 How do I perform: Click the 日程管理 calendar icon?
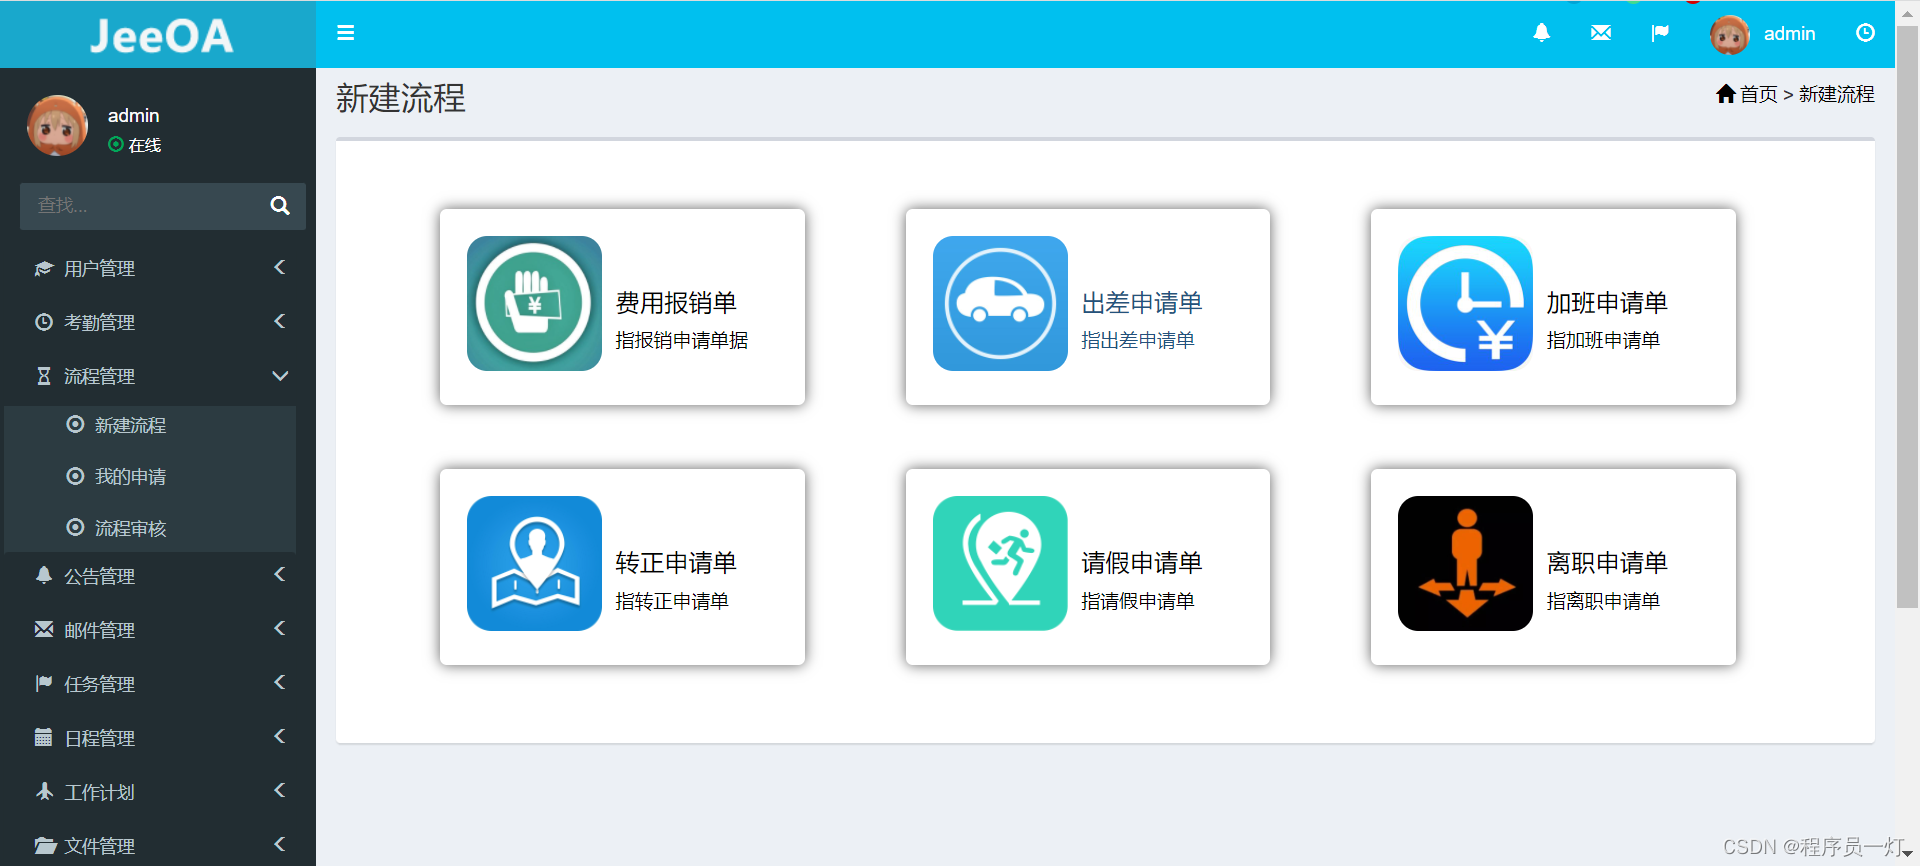(43, 737)
